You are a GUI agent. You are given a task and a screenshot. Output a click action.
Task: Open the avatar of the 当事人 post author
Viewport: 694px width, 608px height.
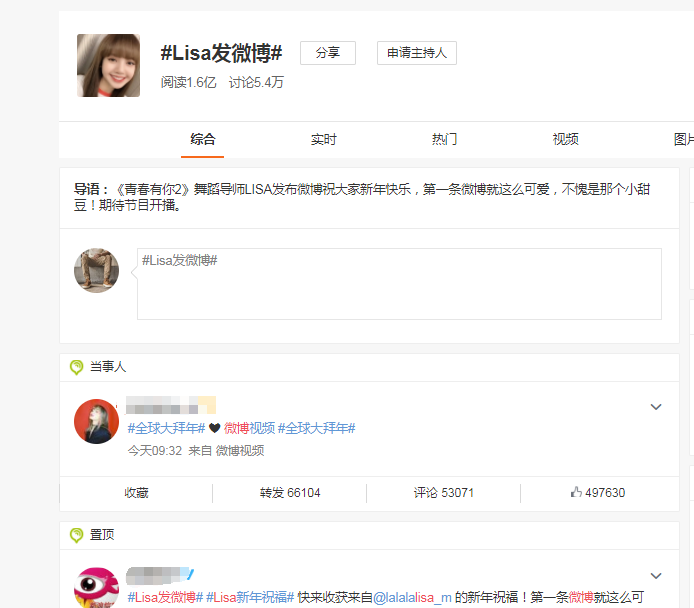(96, 421)
